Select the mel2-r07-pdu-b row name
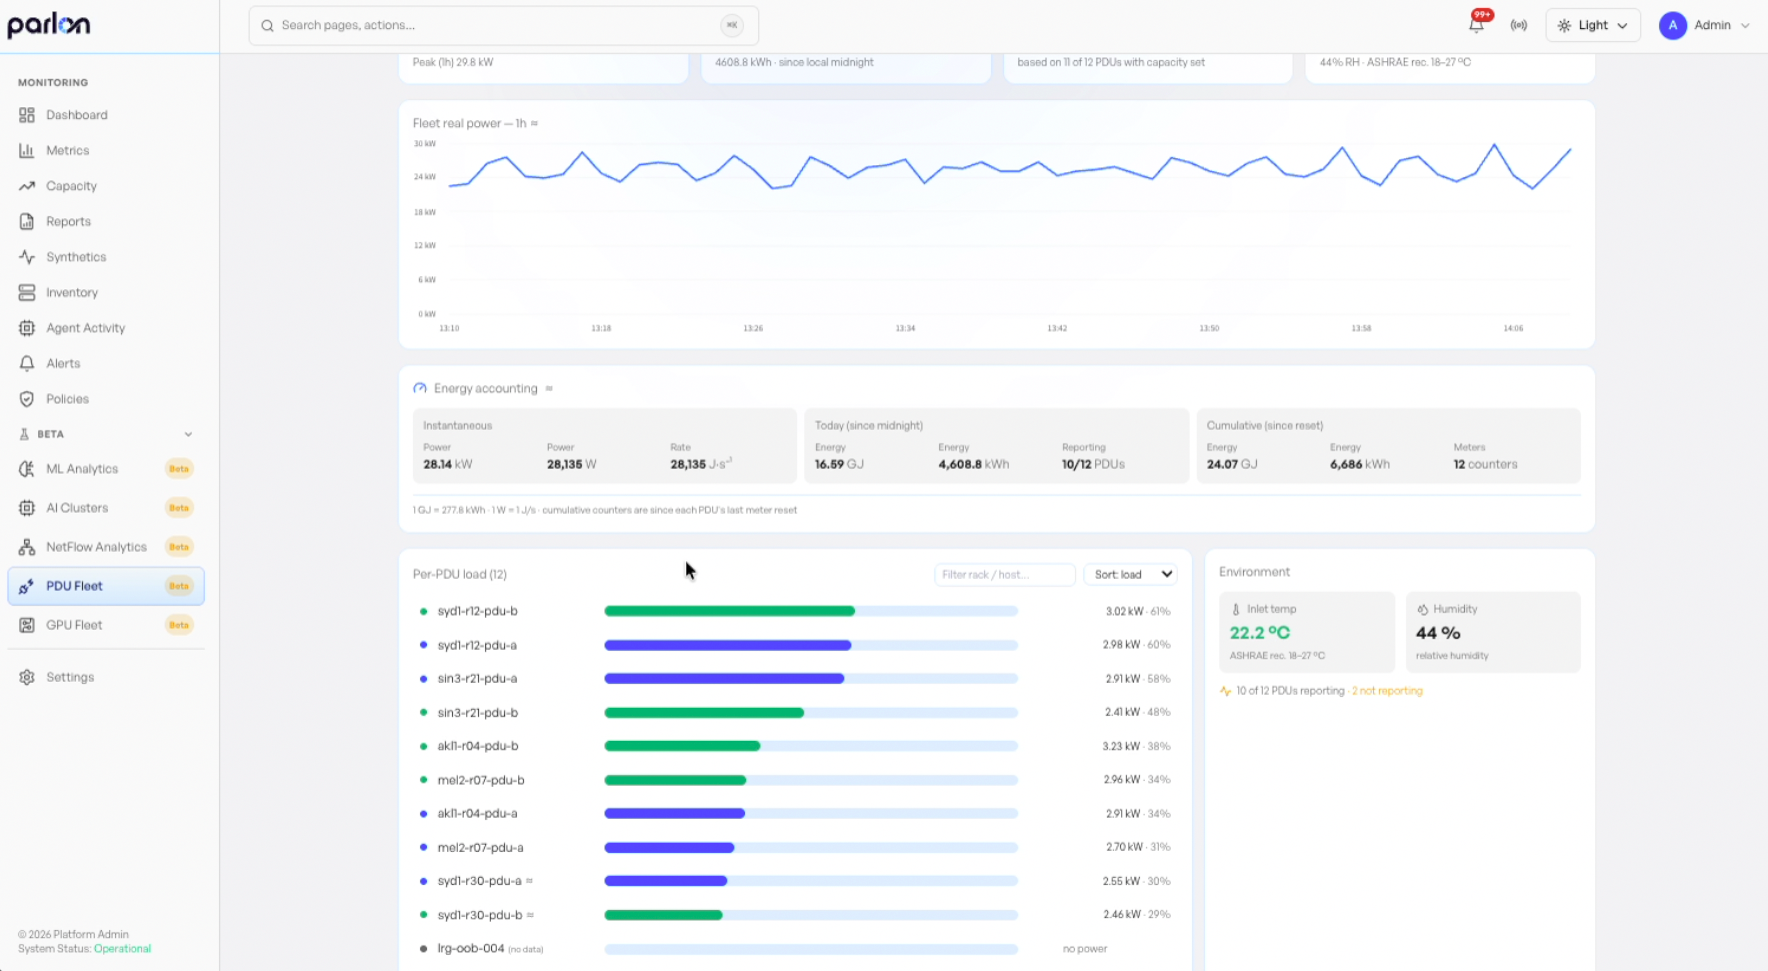Viewport: 1768px width, 971px height. pos(481,780)
